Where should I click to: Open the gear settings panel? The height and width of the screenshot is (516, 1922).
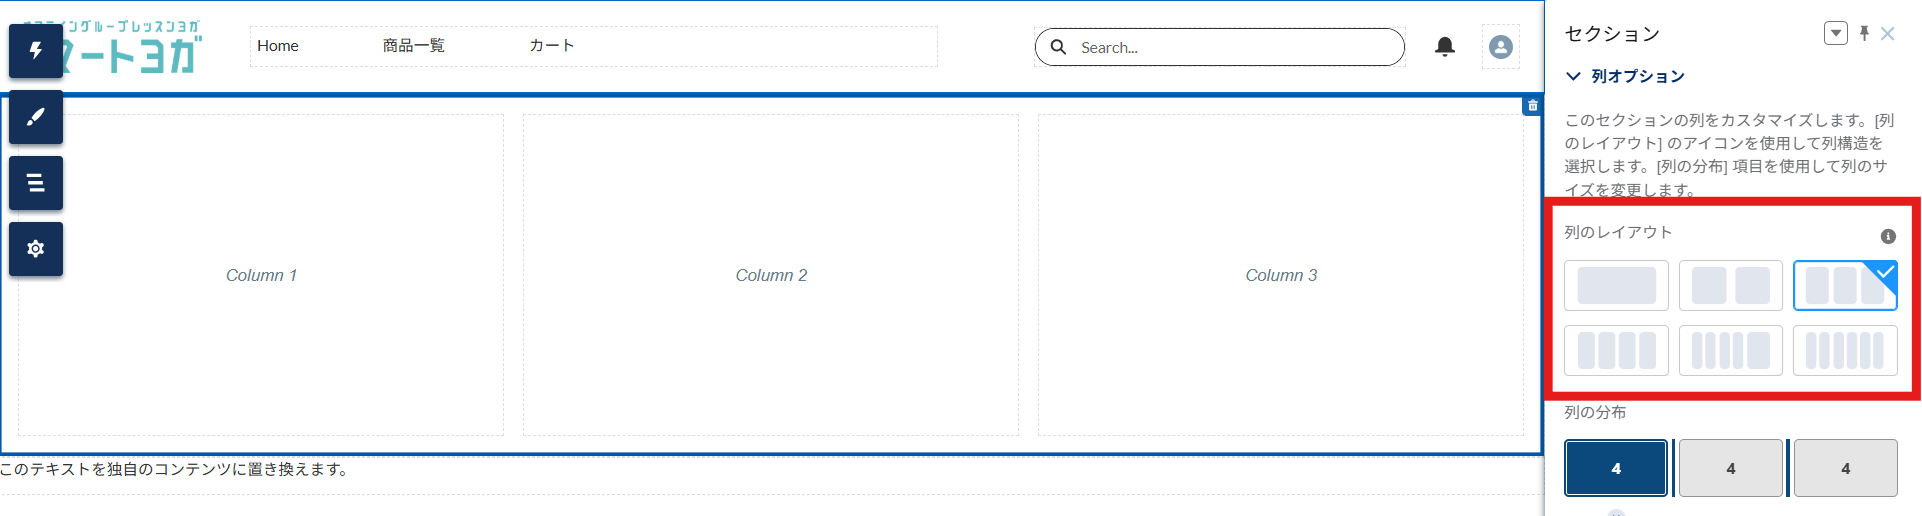tap(36, 249)
